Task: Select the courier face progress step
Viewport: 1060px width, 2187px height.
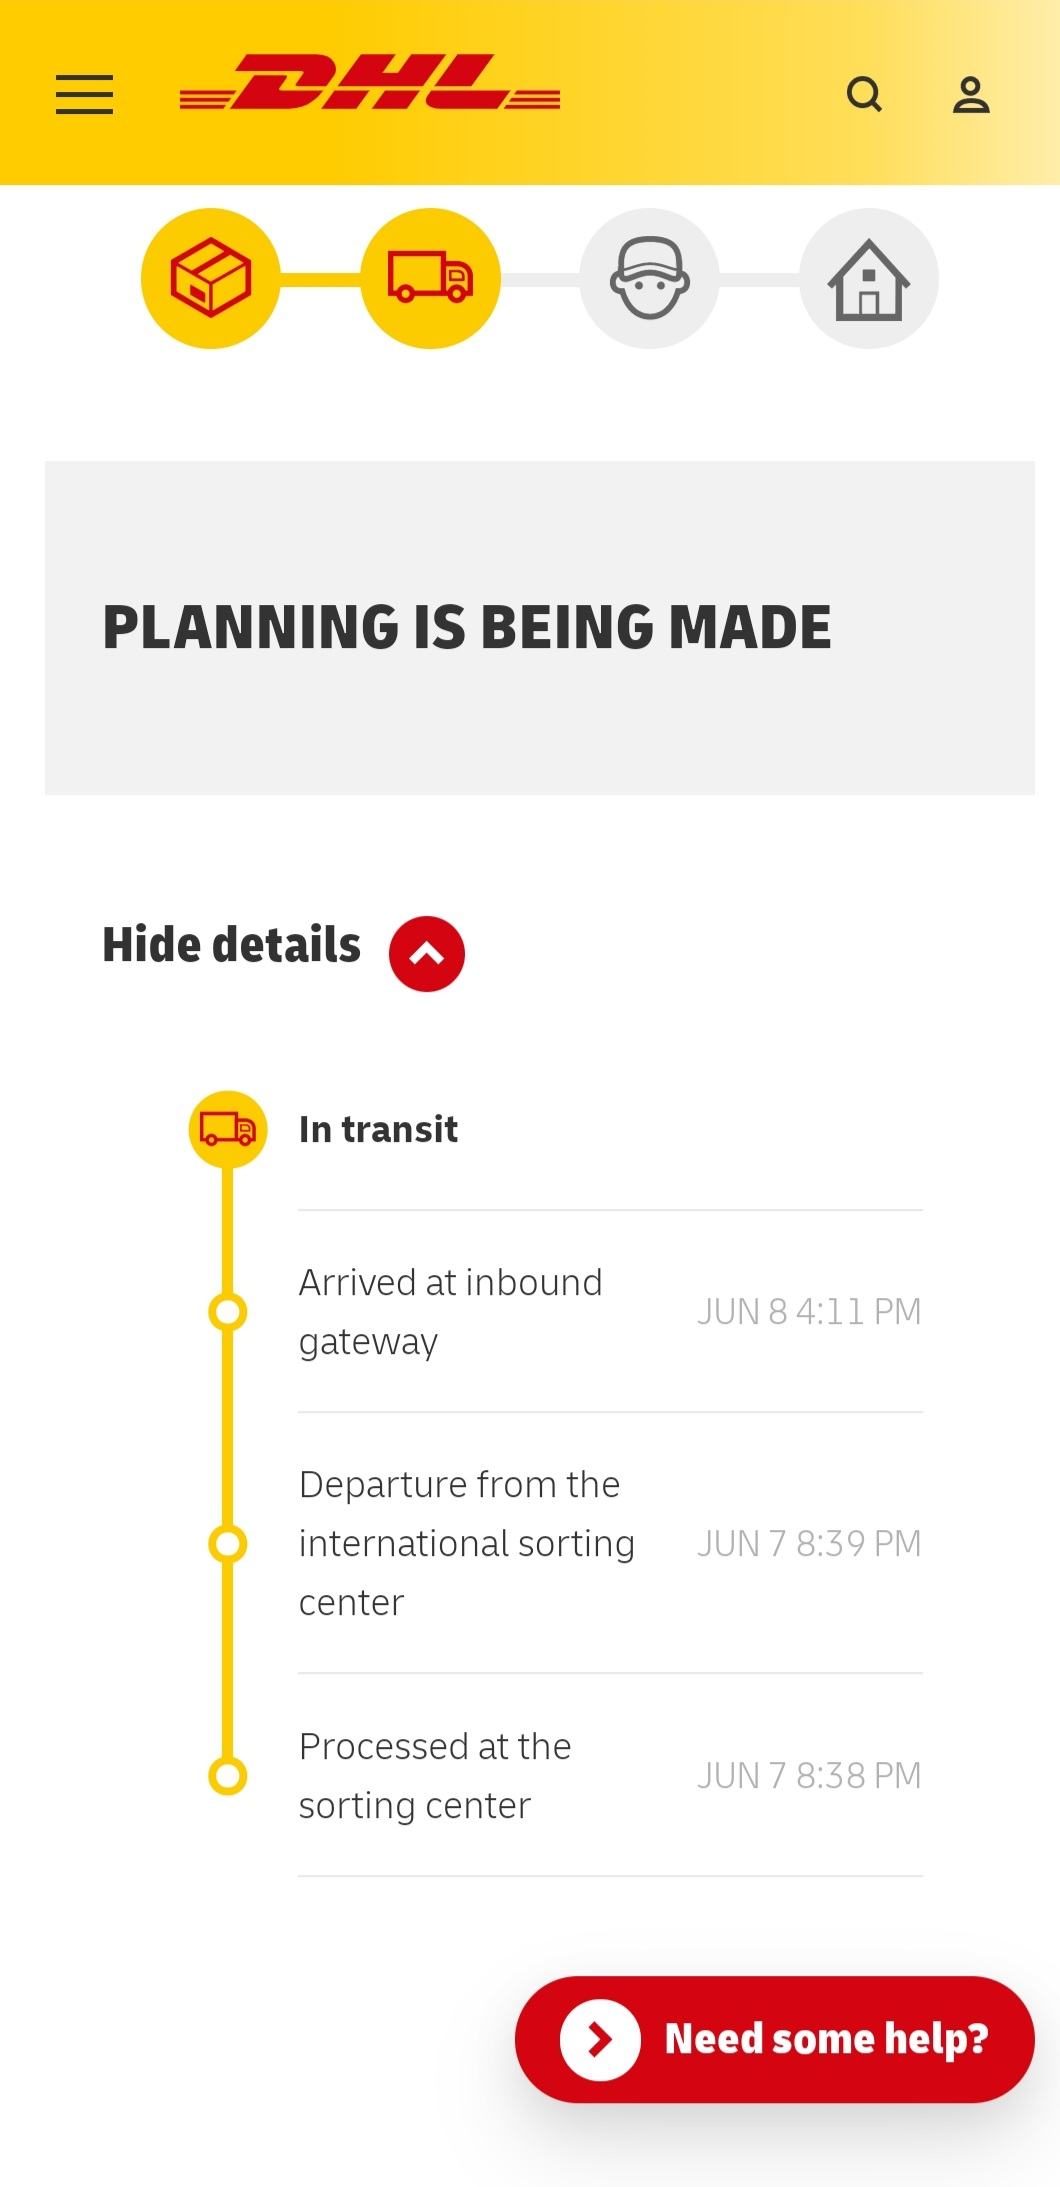Action: tap(650, 278)
